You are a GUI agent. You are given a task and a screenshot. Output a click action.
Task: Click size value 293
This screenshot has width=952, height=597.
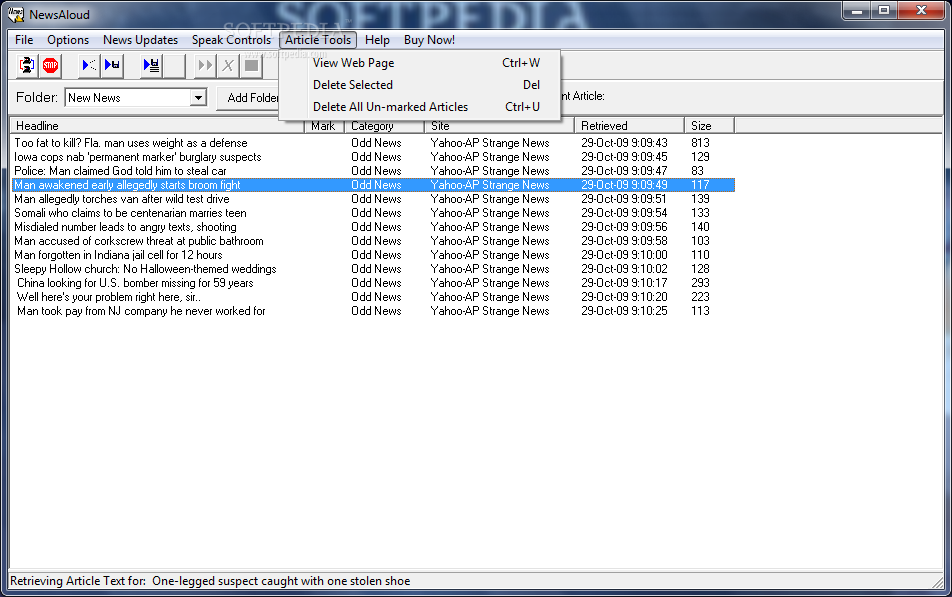click(x=700, y=282)
